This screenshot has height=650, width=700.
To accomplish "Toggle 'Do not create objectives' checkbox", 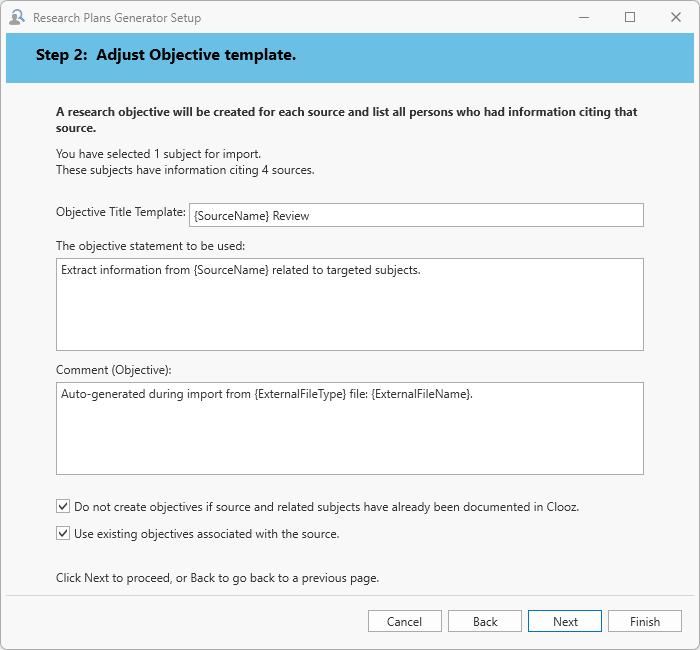I will (64, 507).
